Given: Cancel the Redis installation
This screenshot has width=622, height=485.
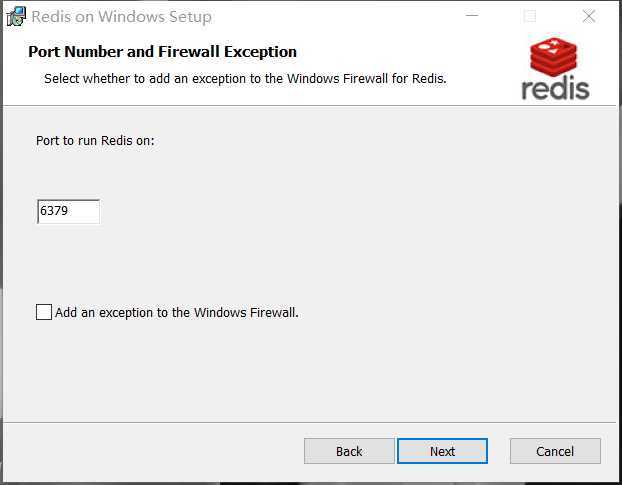Looking at the screenshot, I should [555, 451].
